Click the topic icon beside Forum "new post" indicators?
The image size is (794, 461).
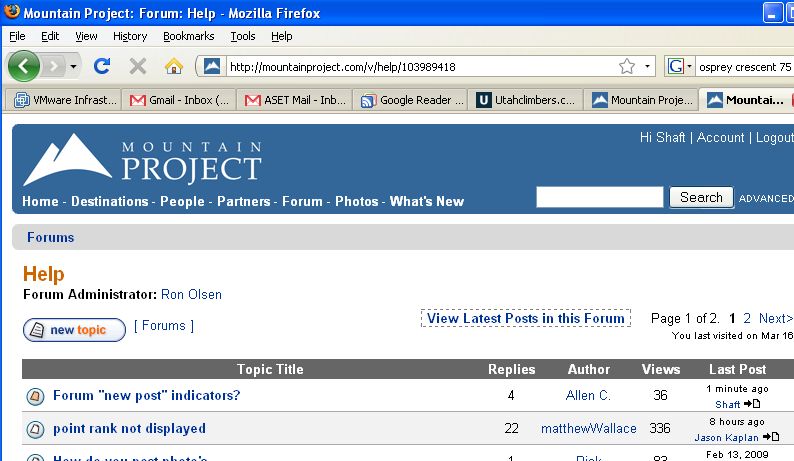[x=35, y=396]
